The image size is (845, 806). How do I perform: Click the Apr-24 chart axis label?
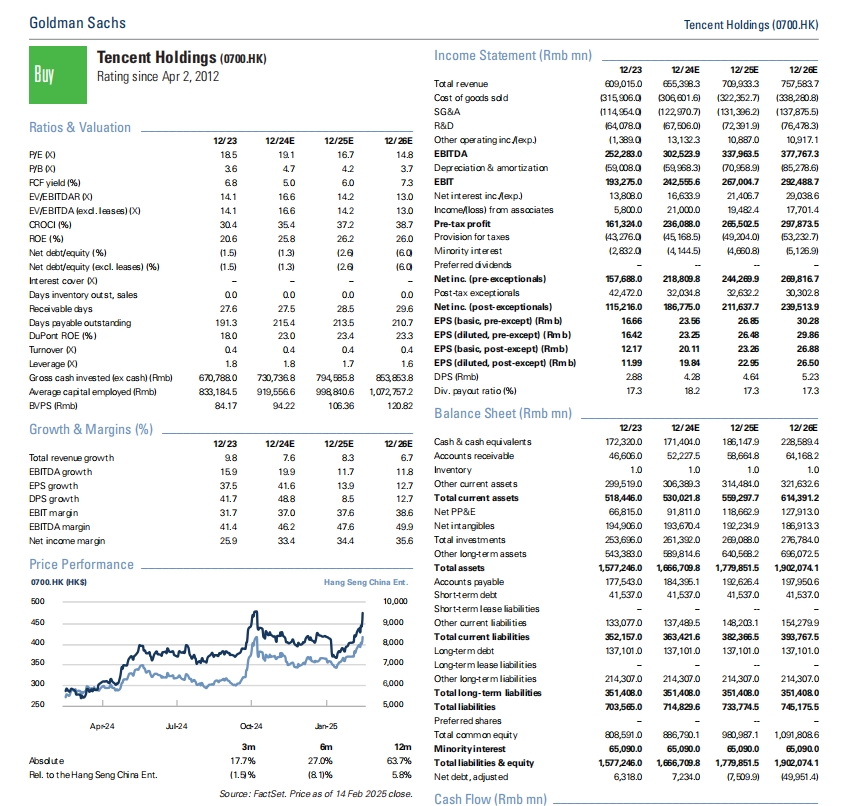pyautogui.click(x=102, y=726)
